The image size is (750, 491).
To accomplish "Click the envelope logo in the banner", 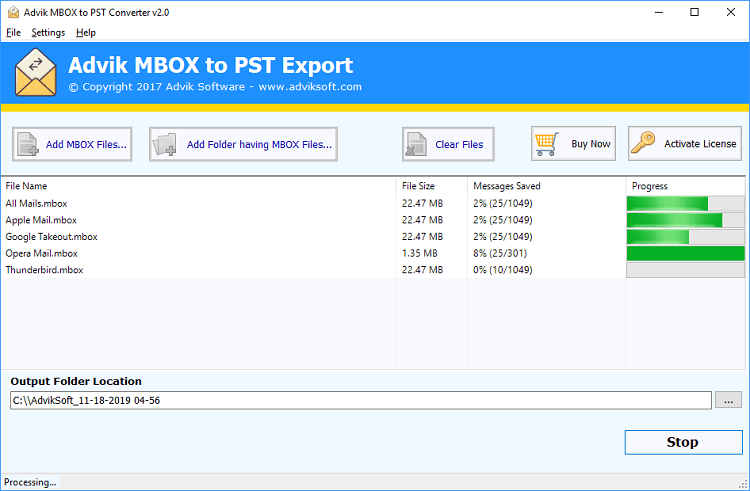I will pos(36,72).
